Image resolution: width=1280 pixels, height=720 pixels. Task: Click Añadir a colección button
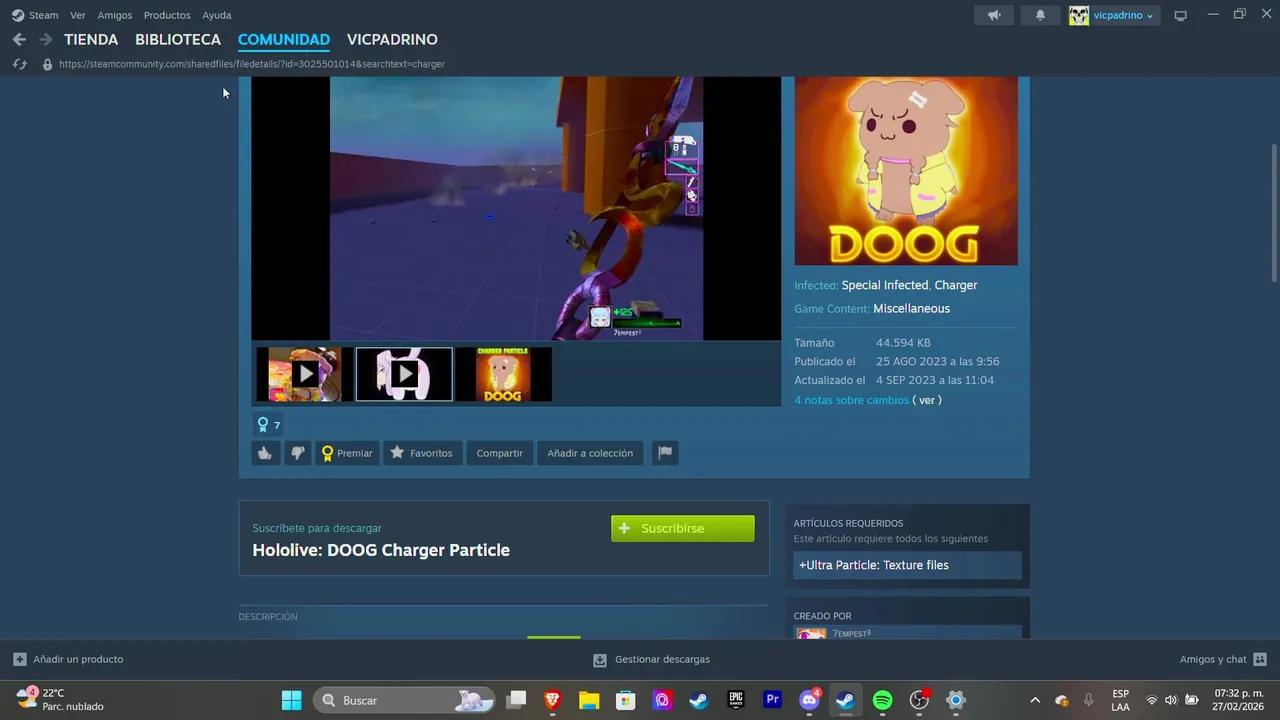[590, 453]
